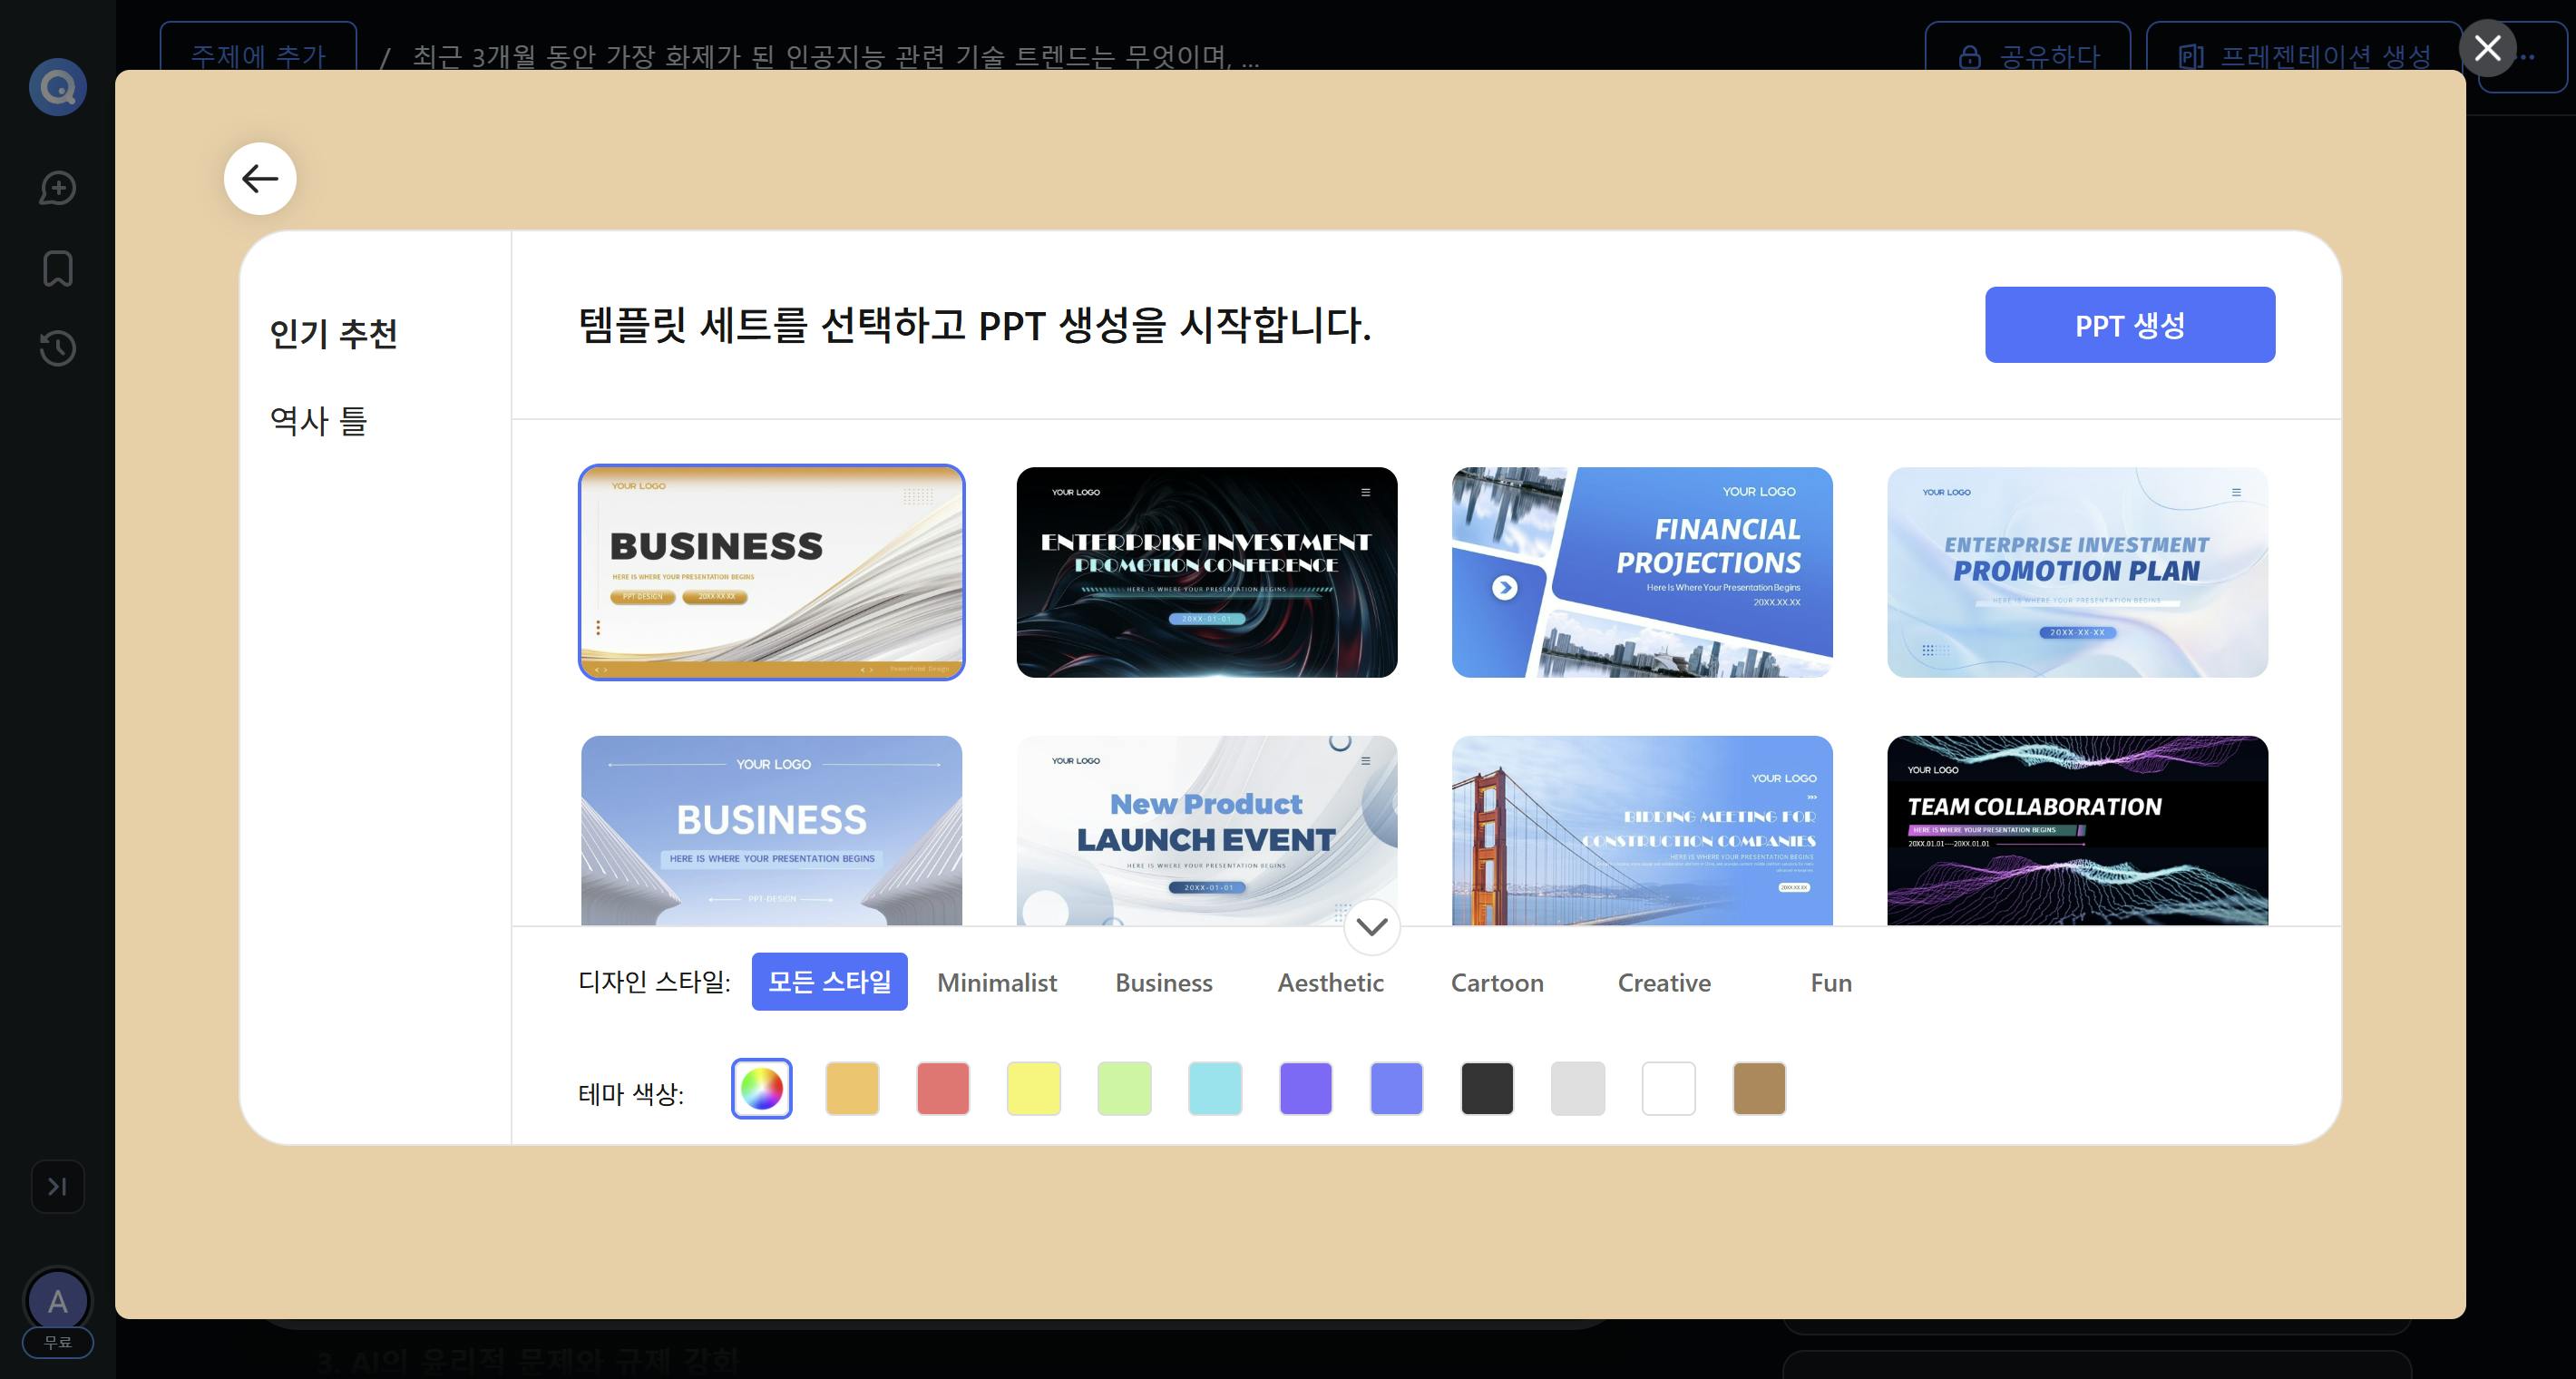Click the back arrow button
Viewport: 2576px width, 1379px height.
pos(260,179)
